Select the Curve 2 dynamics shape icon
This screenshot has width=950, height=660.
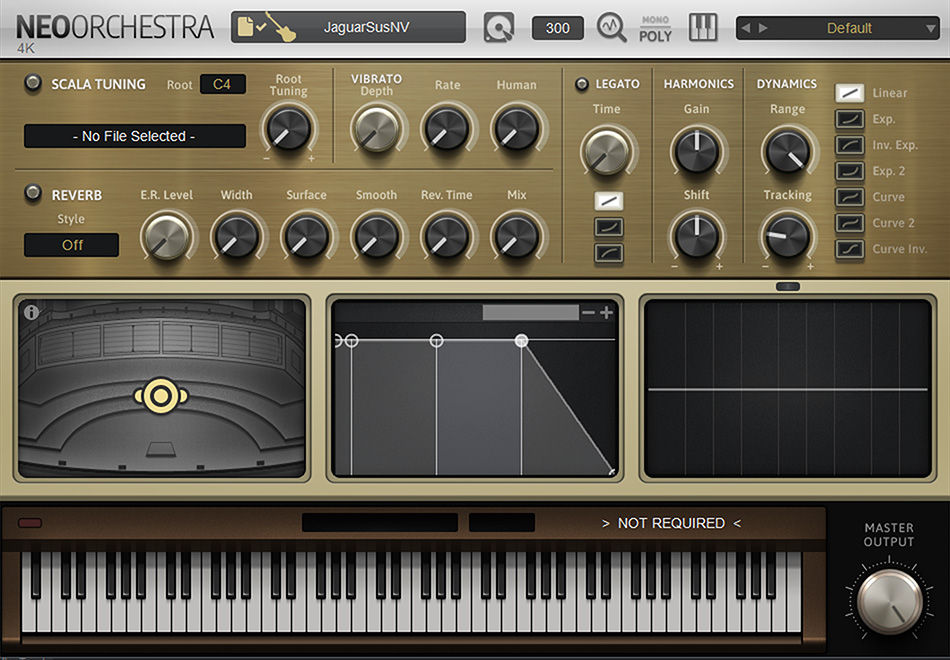pyautogui.click(x=849, y=222)
